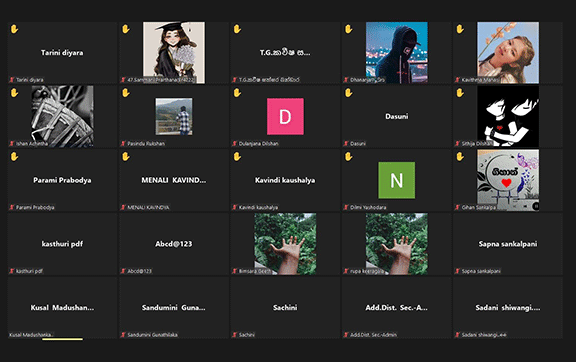Select the Add.Dist. Sec.-Admin participant tile
The height and width of the screenshot is (362, 576).
[397, 308]
